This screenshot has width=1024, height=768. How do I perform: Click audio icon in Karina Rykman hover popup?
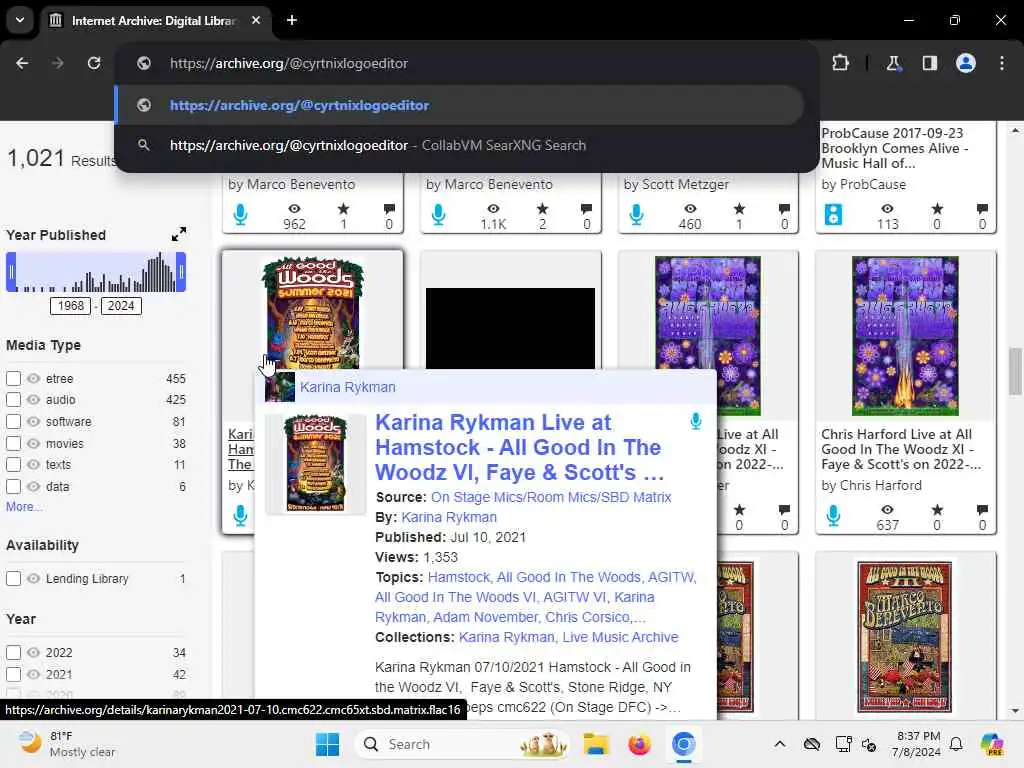click(x=696, y=422)
